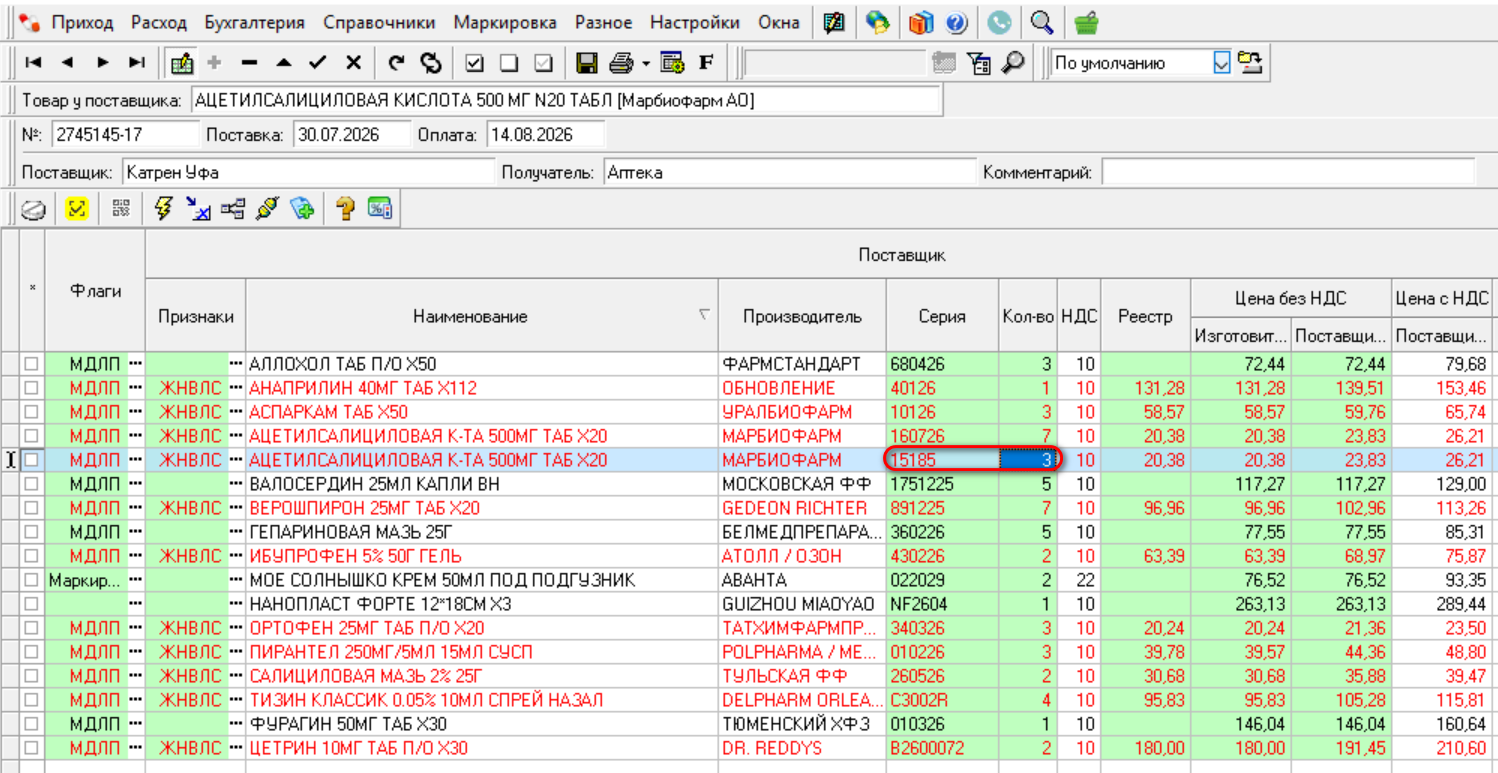This screenshot has width=1498, height=773.
Task: Open the Расход menu
Action: click(159, 22)
